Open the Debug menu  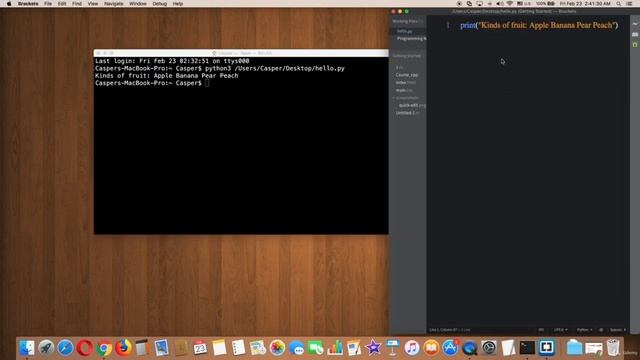click(160, 4)
